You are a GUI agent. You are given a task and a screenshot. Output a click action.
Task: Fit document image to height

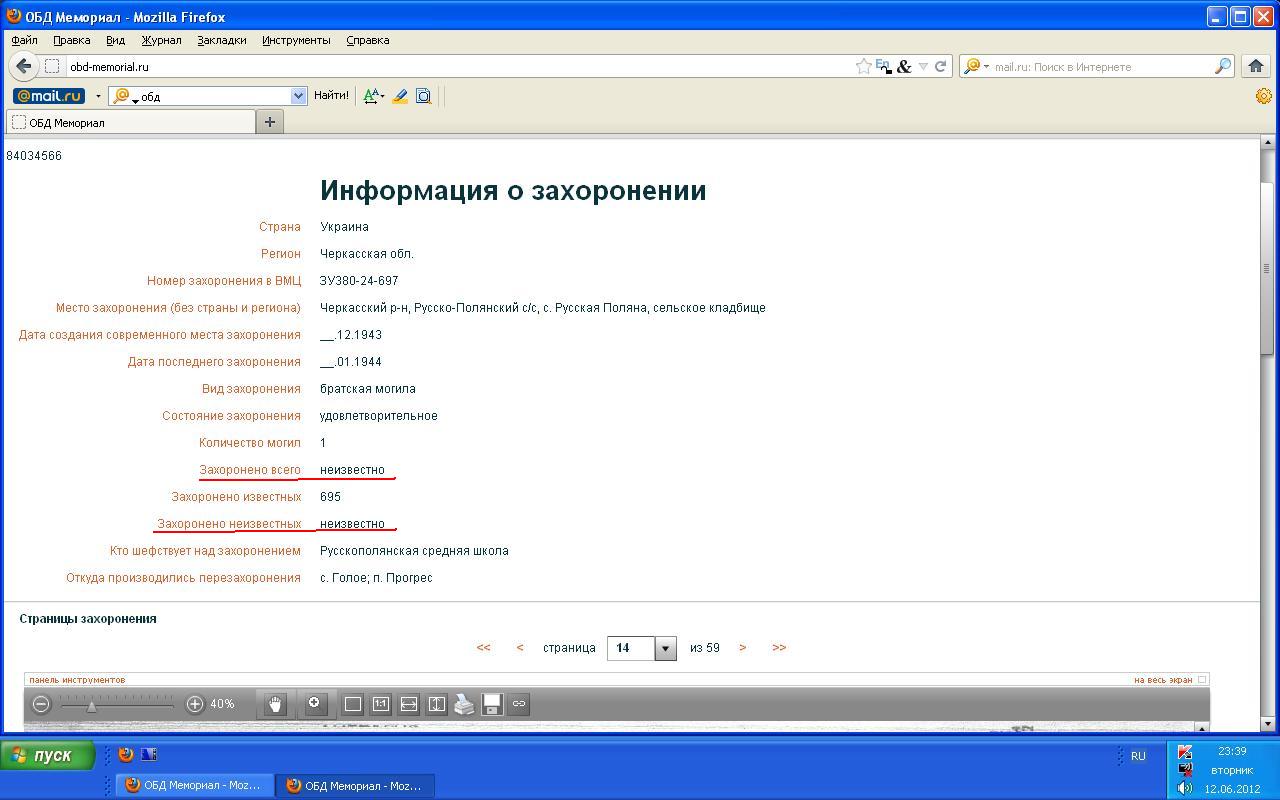(437, 704)
